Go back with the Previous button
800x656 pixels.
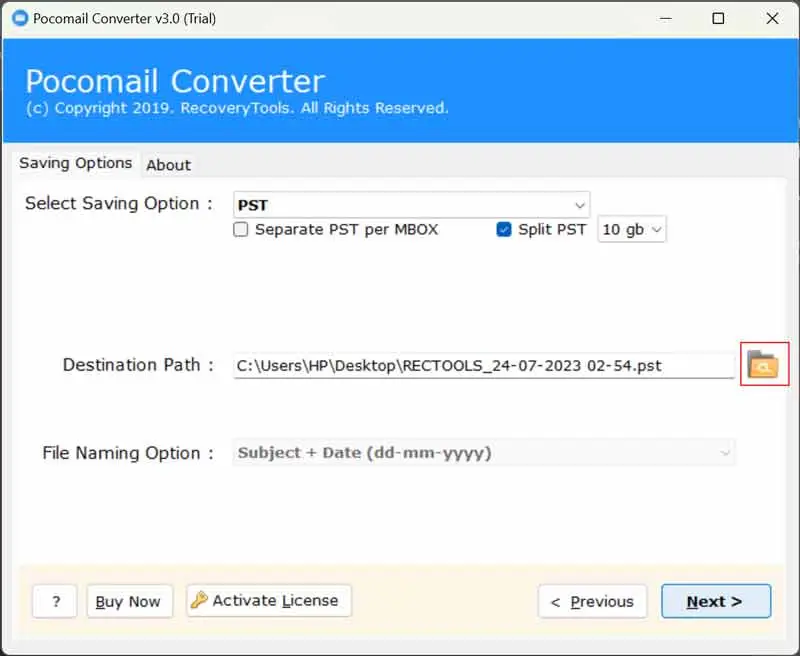pyautogui.click(x=592, y=601)
